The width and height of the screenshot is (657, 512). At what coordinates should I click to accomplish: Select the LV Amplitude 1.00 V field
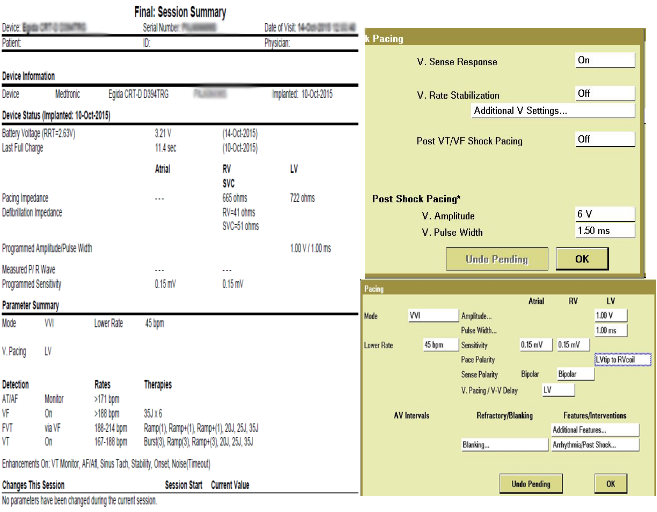tap(610, 315)
